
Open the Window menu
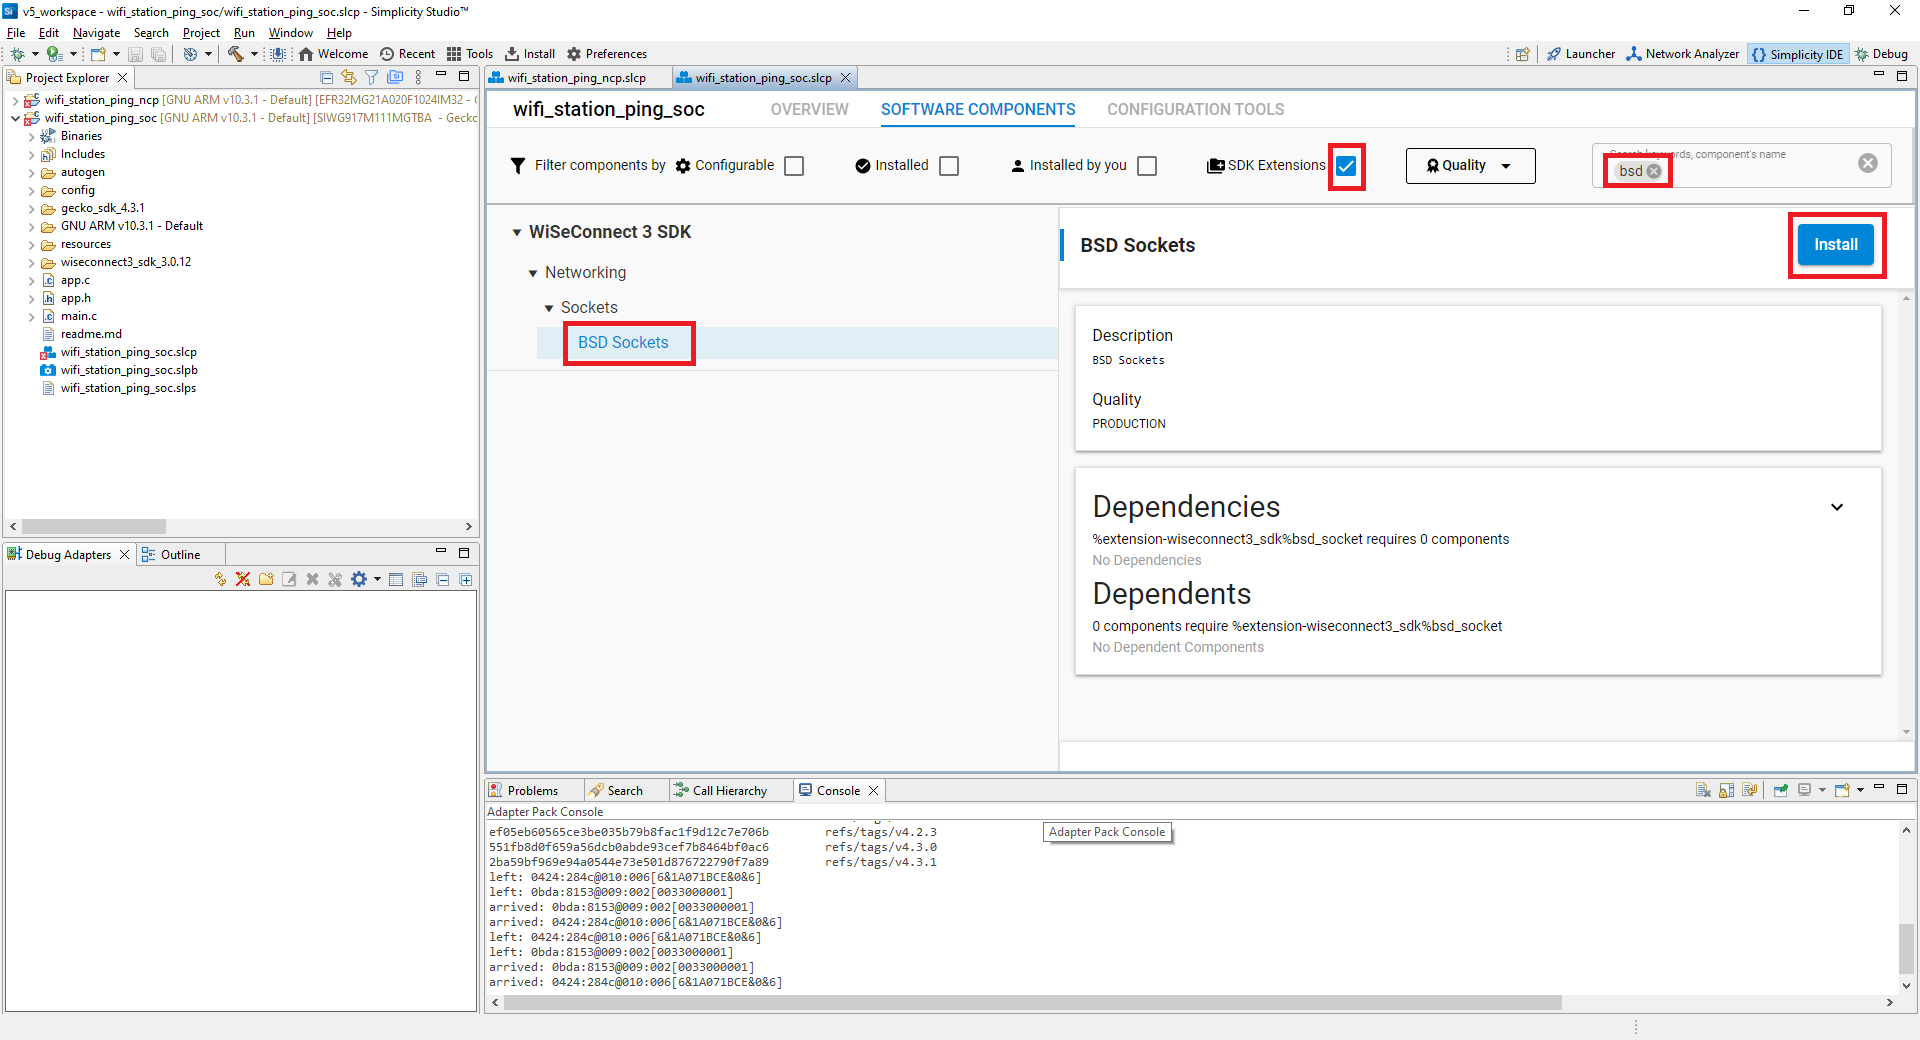pyautogui.click(x=290, y=32)
